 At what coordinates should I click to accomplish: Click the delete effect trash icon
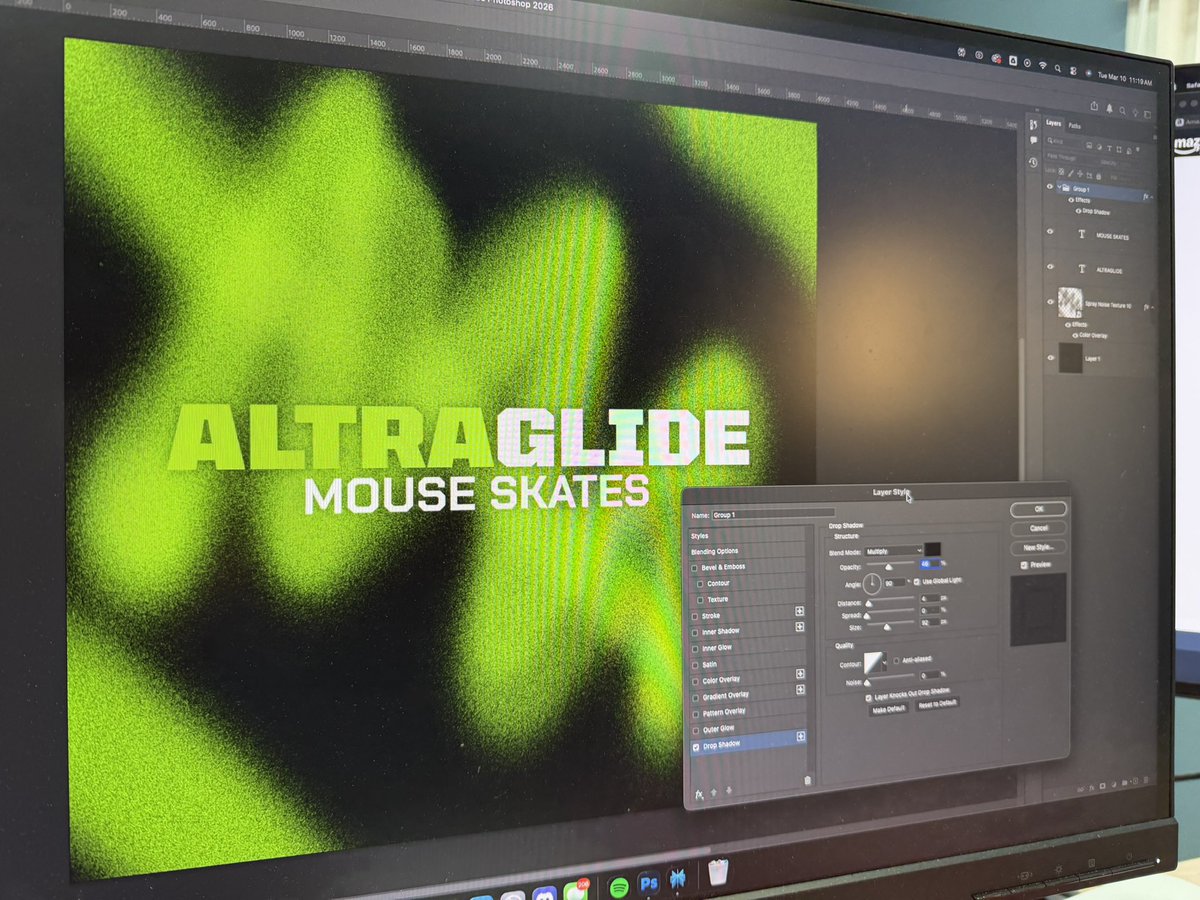pyautogui.click(x=807, y=781)
